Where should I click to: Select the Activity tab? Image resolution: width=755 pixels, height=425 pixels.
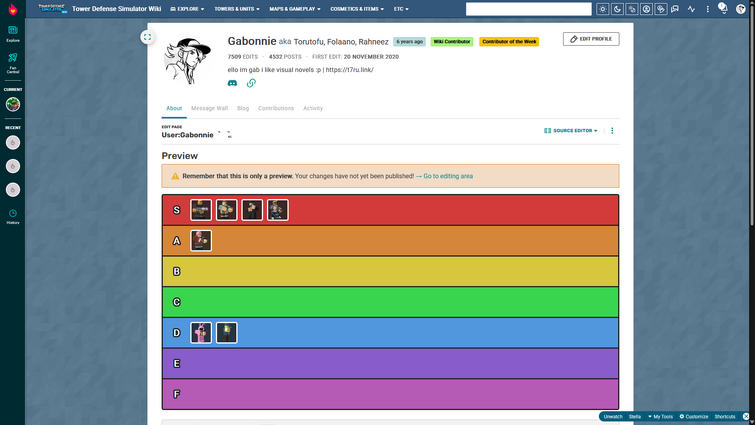[313, 108]
